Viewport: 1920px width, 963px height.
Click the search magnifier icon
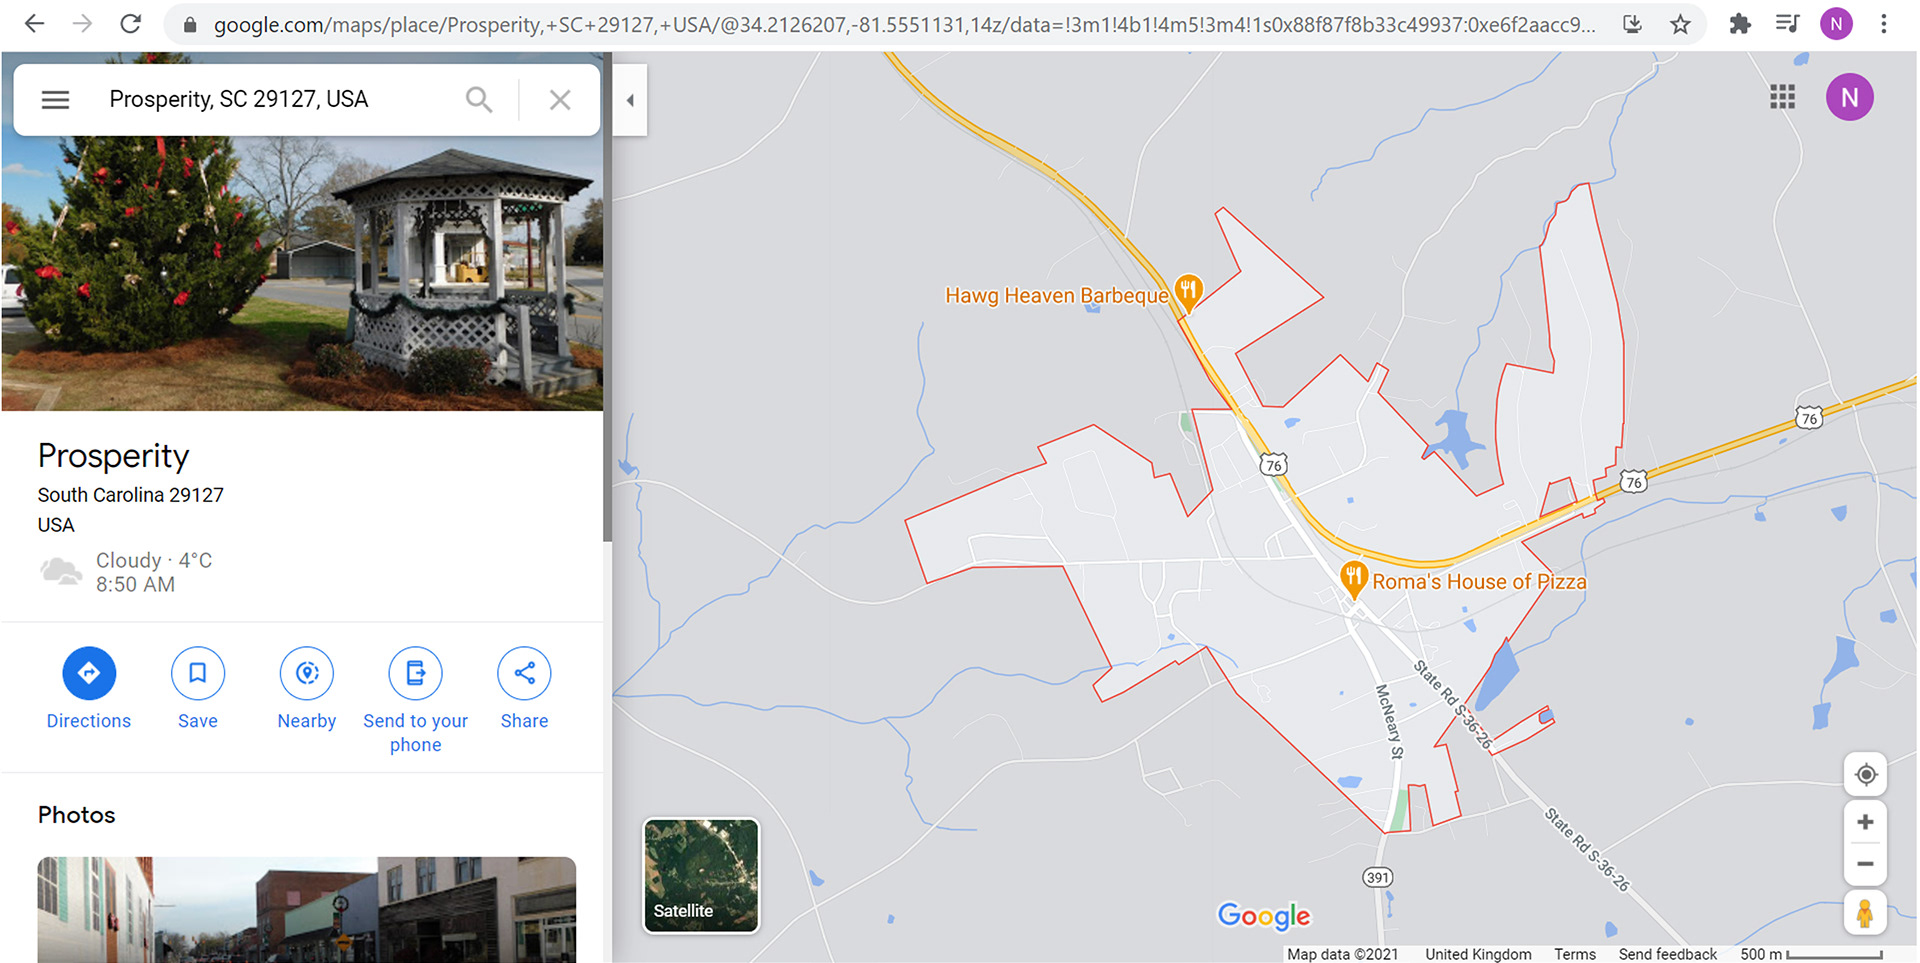479,99
